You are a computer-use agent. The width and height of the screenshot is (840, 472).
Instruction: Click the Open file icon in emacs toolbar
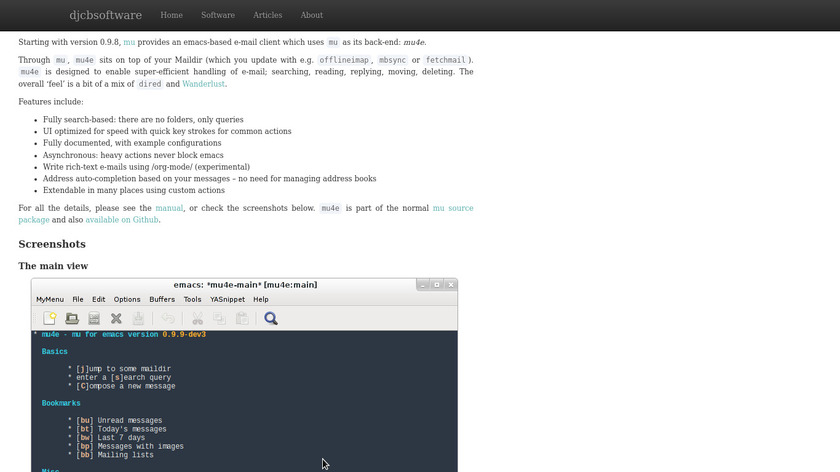72,318
